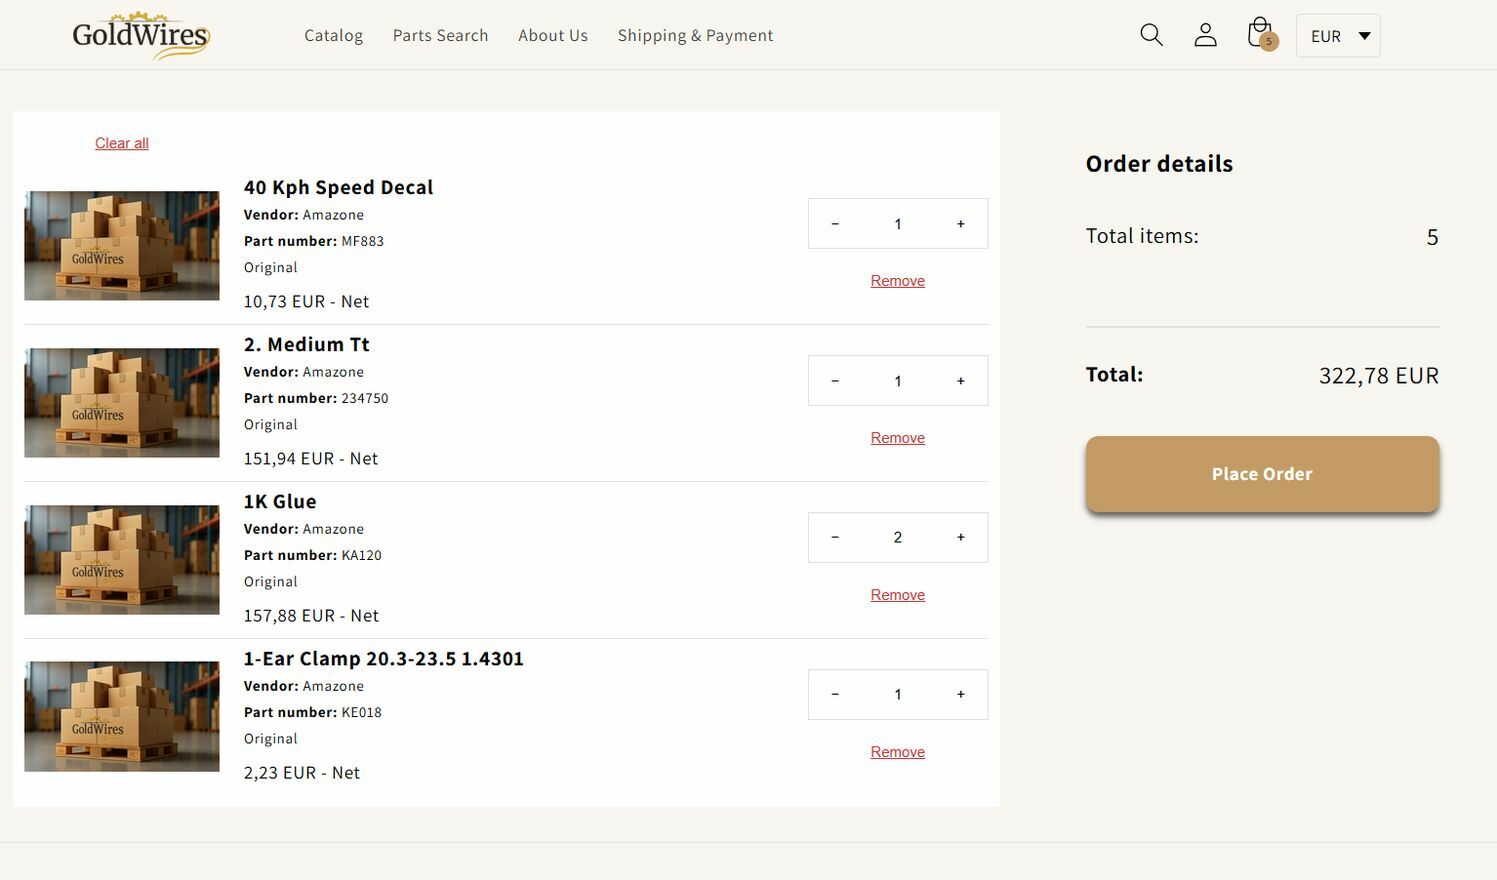
Task: Open the Parts Search page
Action: click(440, 36)
